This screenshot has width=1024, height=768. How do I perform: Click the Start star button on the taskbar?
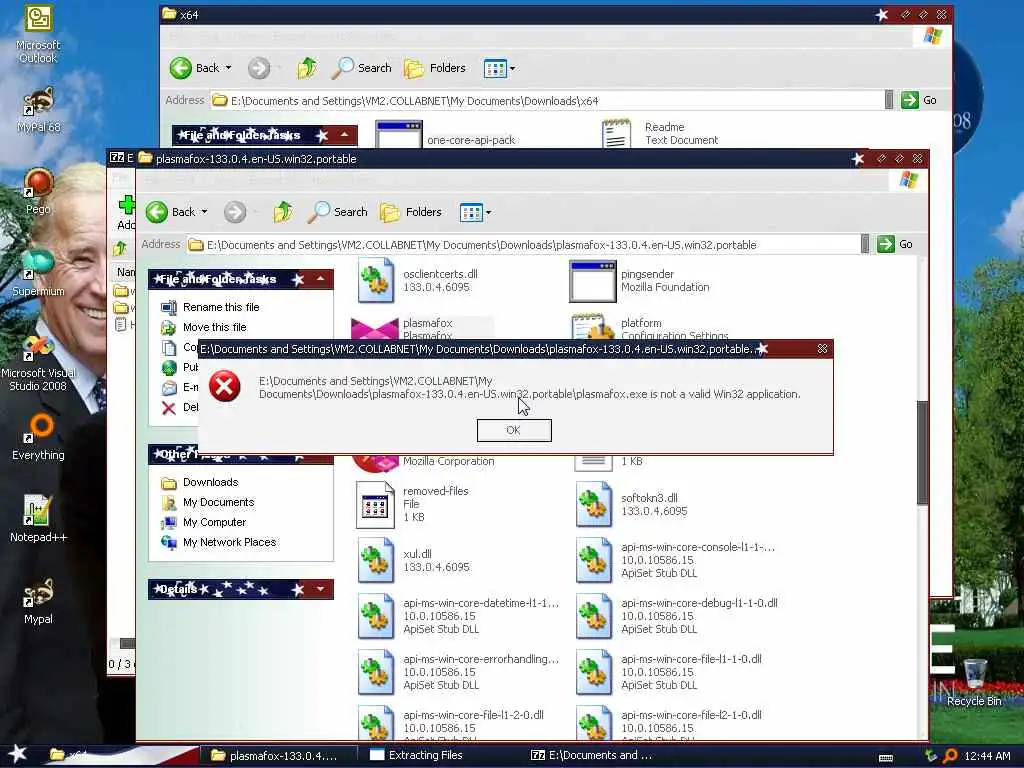(17, 754)
